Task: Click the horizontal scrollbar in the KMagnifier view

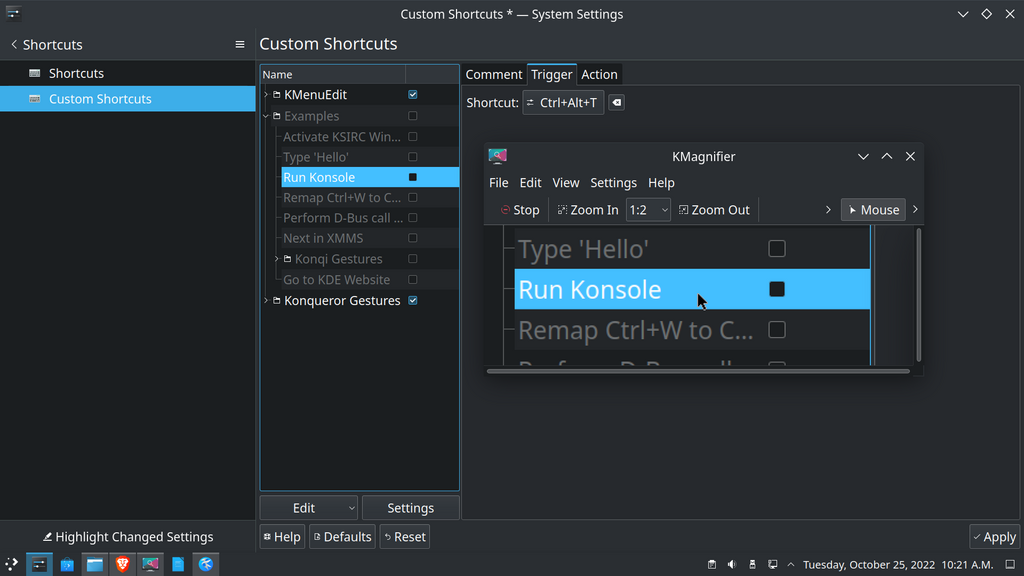Action: click(697, 371)
